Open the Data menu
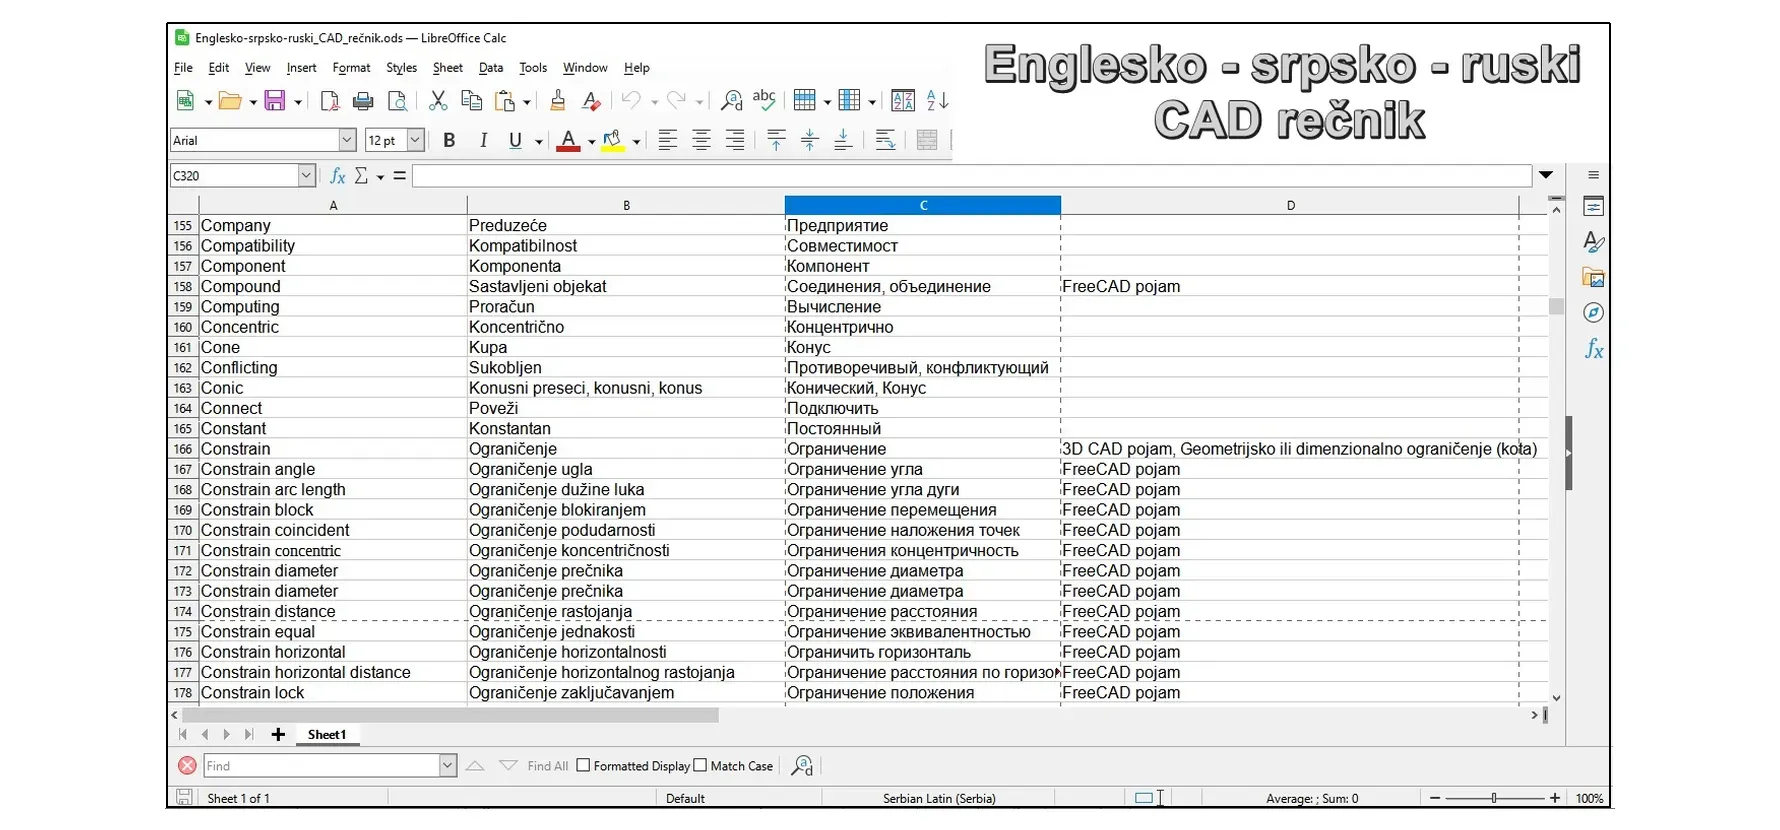This screenshot has width=1780, height=830. point(491,68)
